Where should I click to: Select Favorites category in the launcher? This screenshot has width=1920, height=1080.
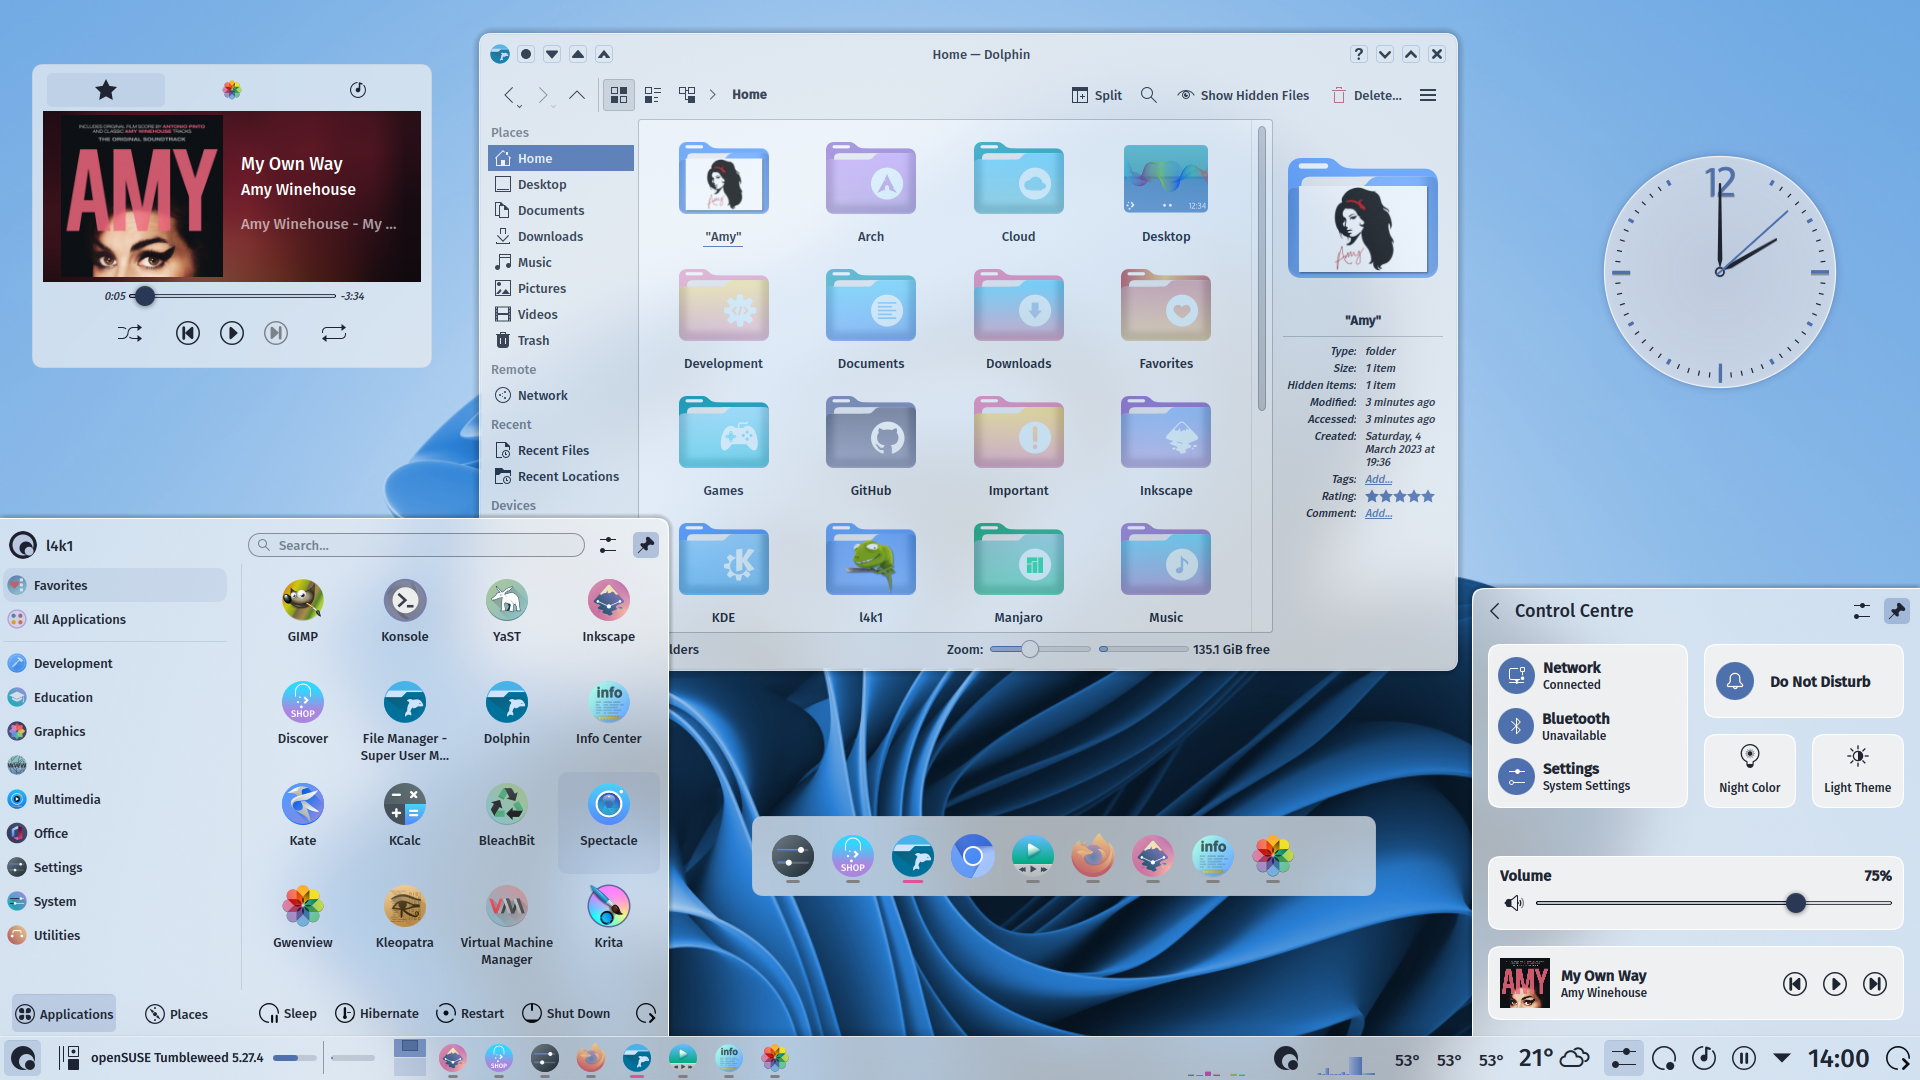[x=116, y=585]
